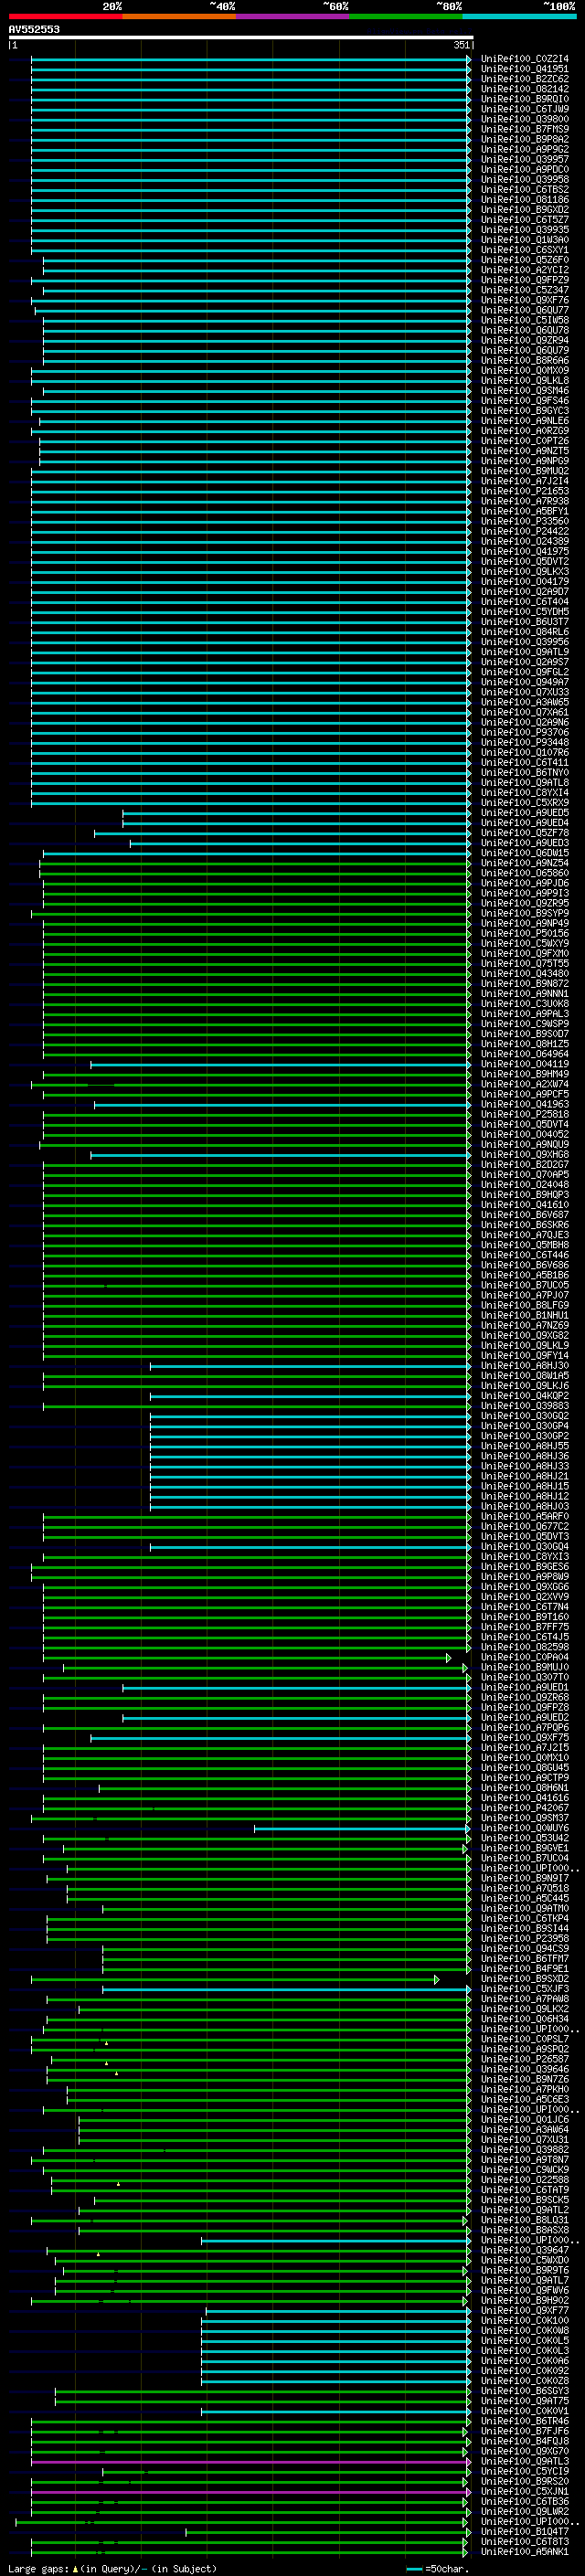Select the UniRef100_Q8H6N1 label
The width and height of the screenshot is (585, 2576).
point(524,1788)
